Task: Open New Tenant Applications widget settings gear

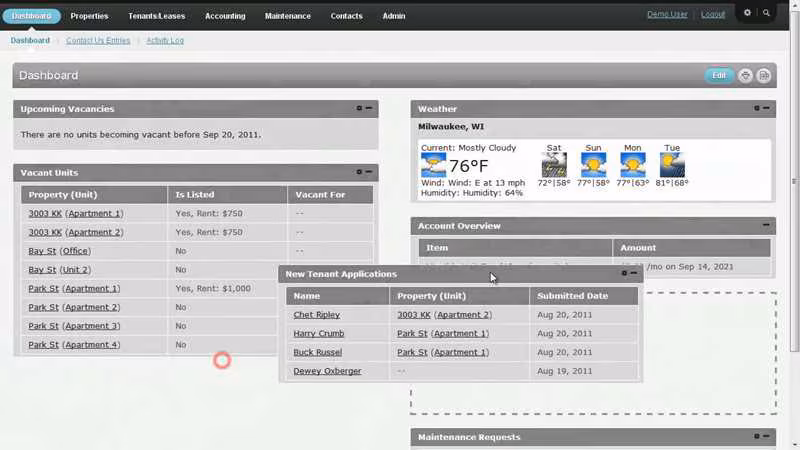Action: (624, 273)
